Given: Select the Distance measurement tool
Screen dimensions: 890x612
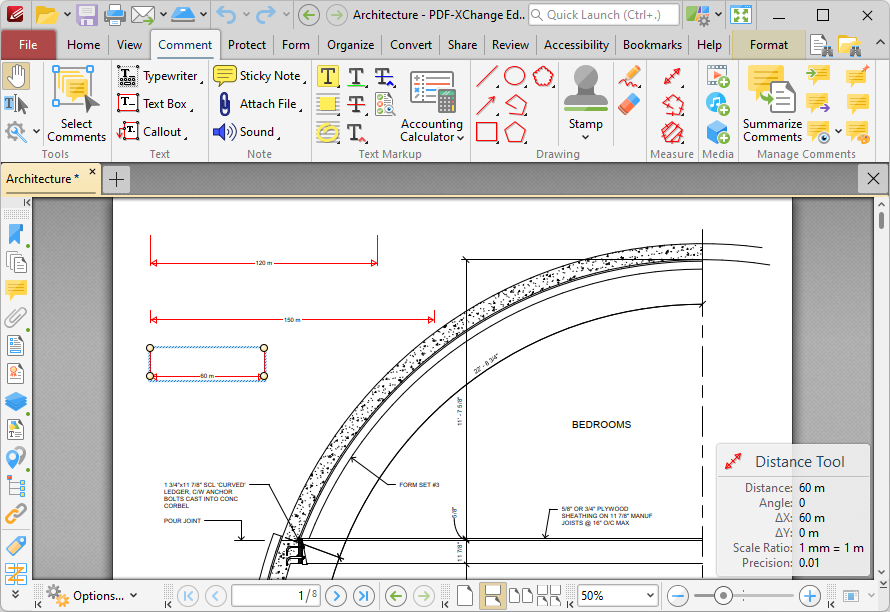Looking at the screenshot, I should pos(672,77).
